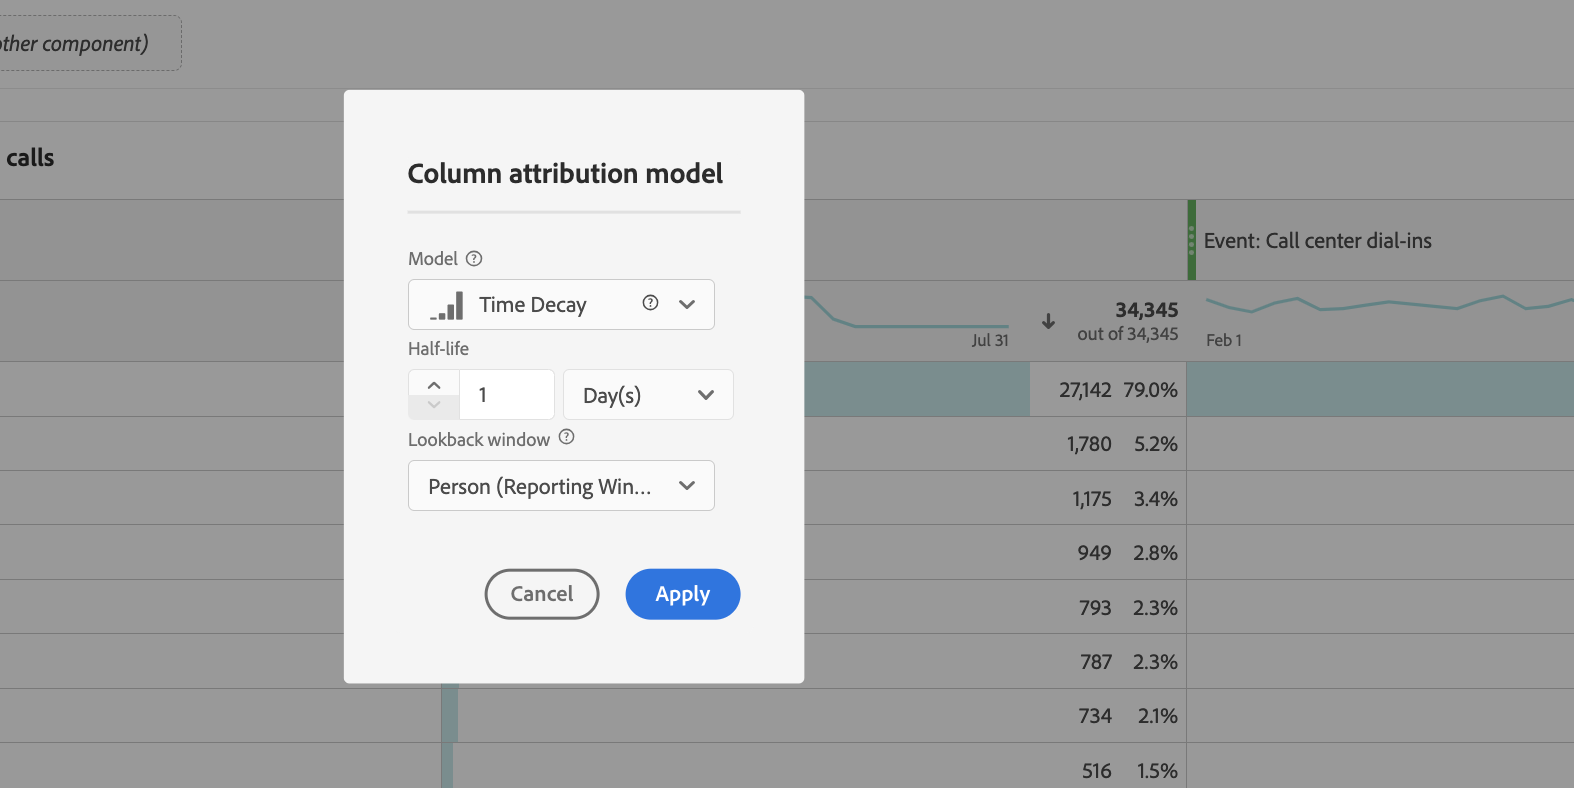Click the Feb 1 date label
This screenshot has width=1574, height=788.
pyautogui.click(x=1224, y=340)
